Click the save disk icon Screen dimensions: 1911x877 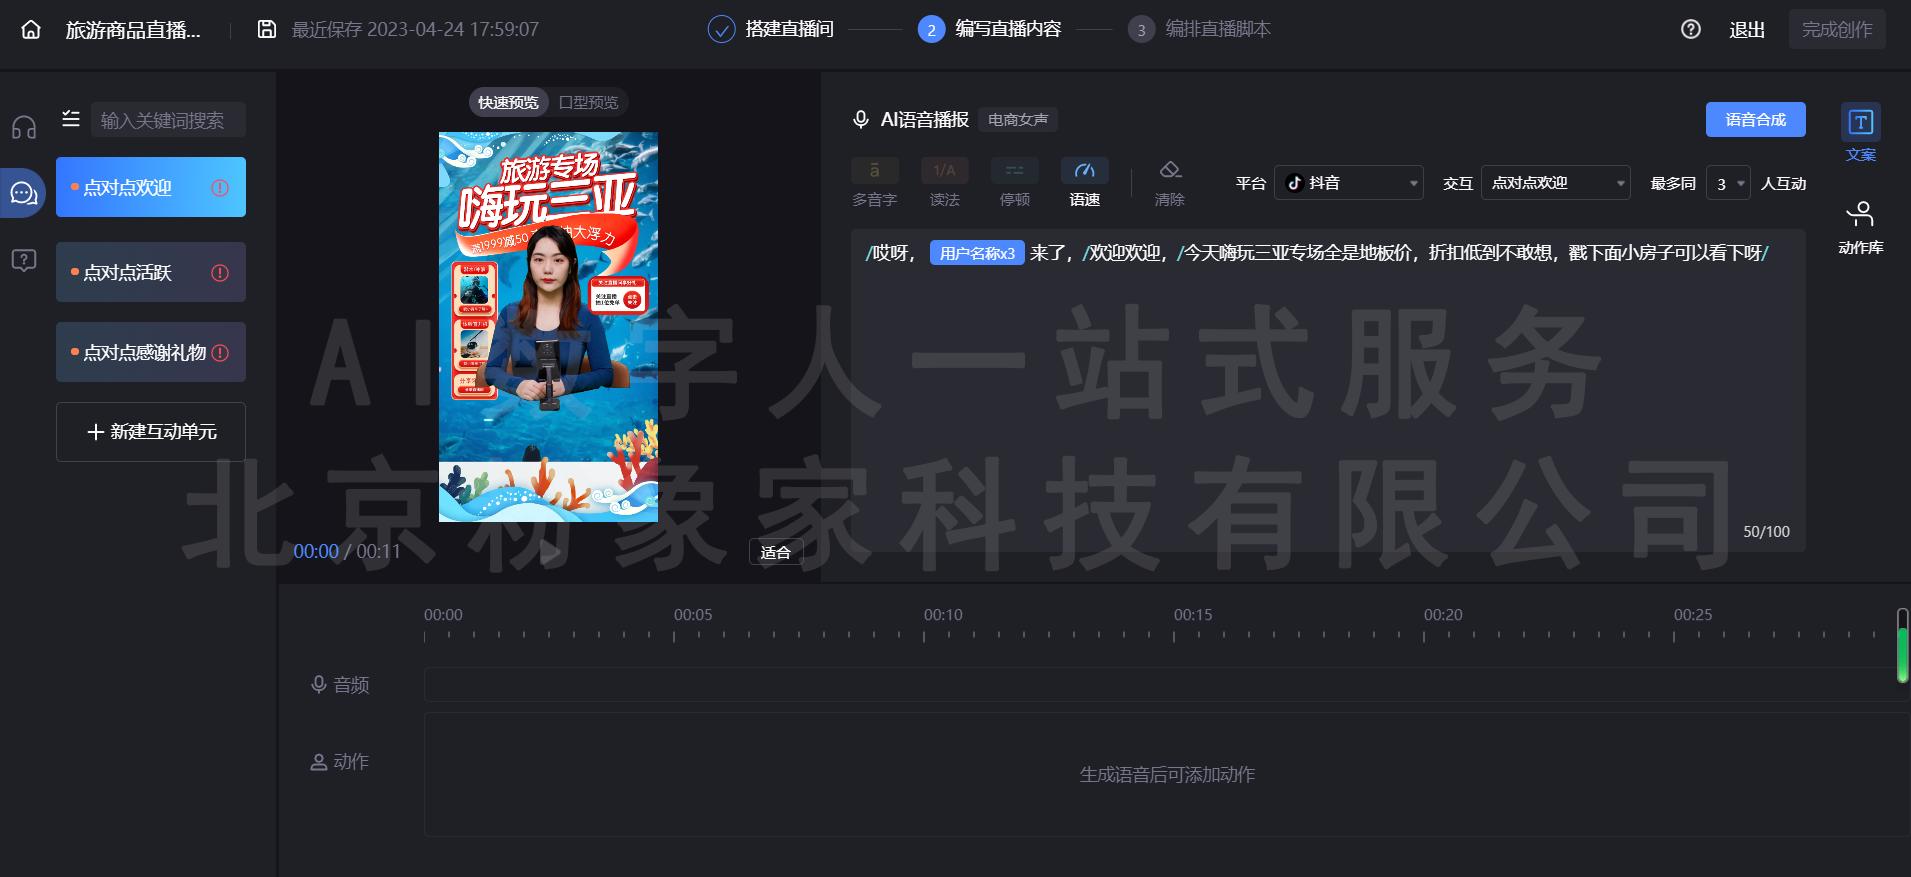(267, 29)
